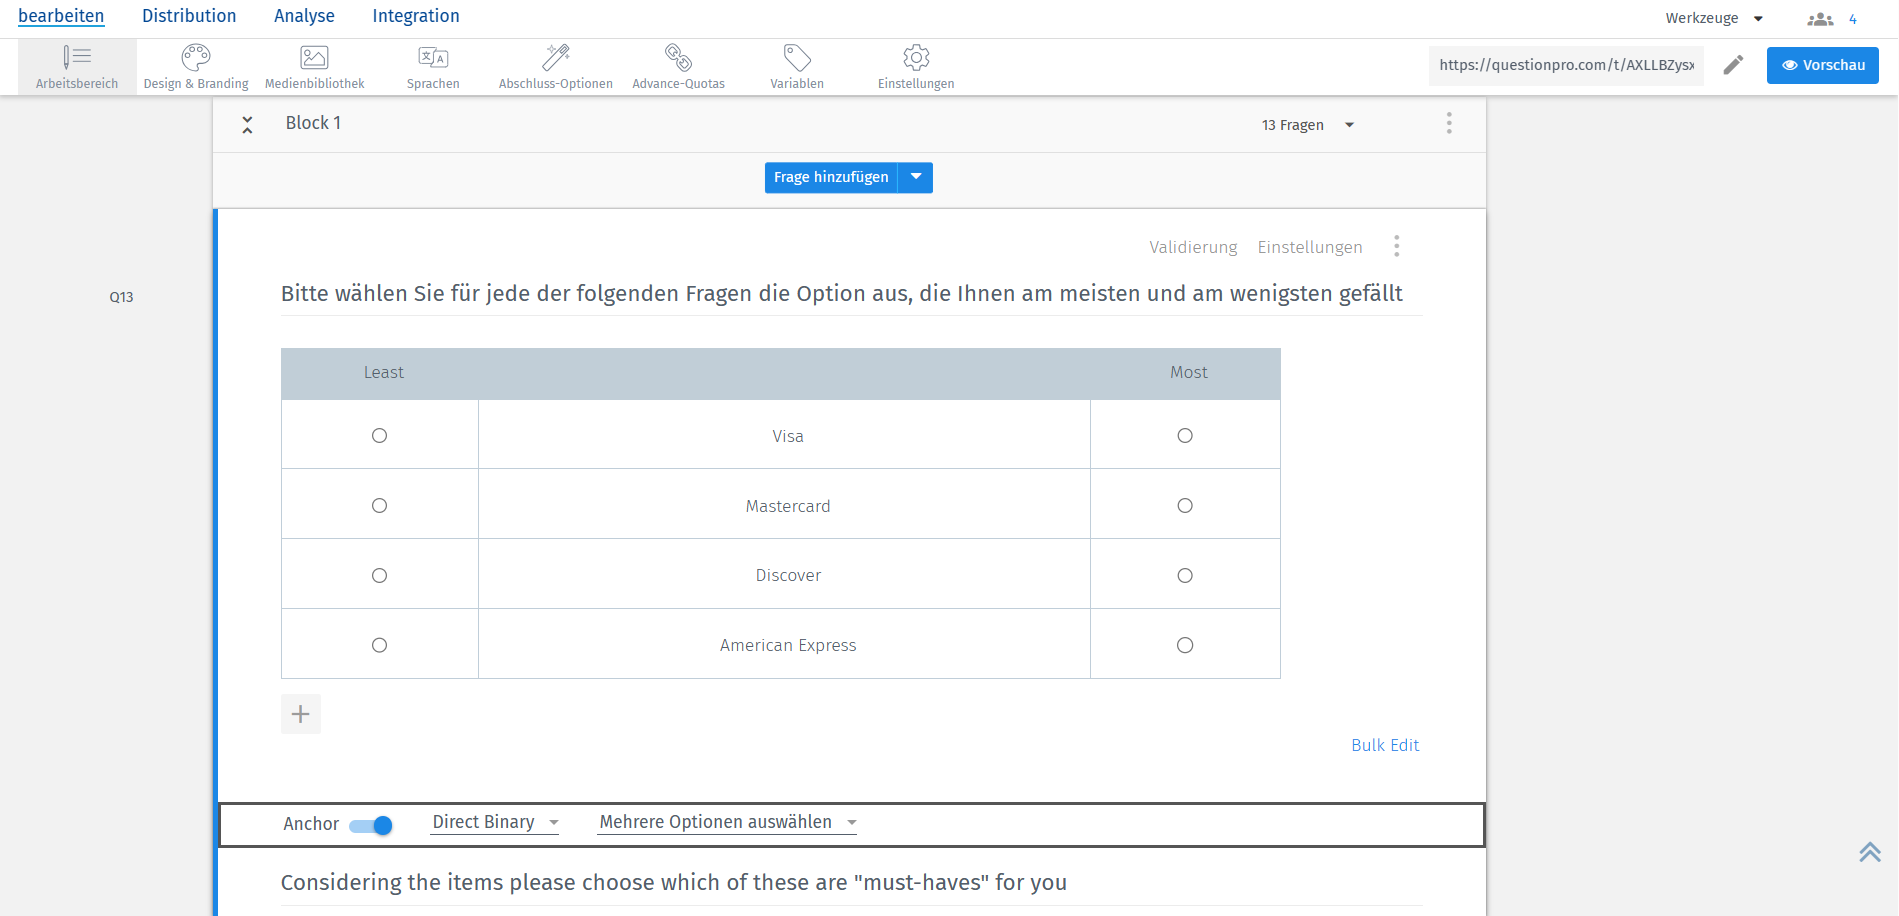Viewport: 1899px width, 916px height.
Task: Select the Most radio button for Discover
Action: tap(1185, 575)
